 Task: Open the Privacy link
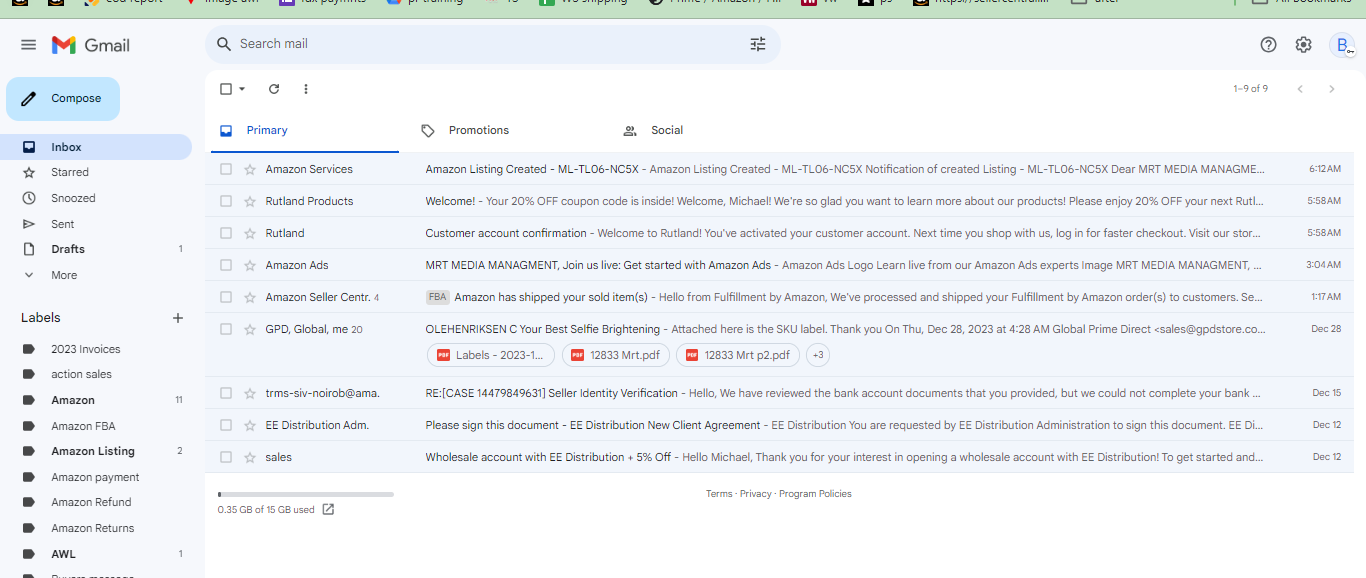[756, 494]
